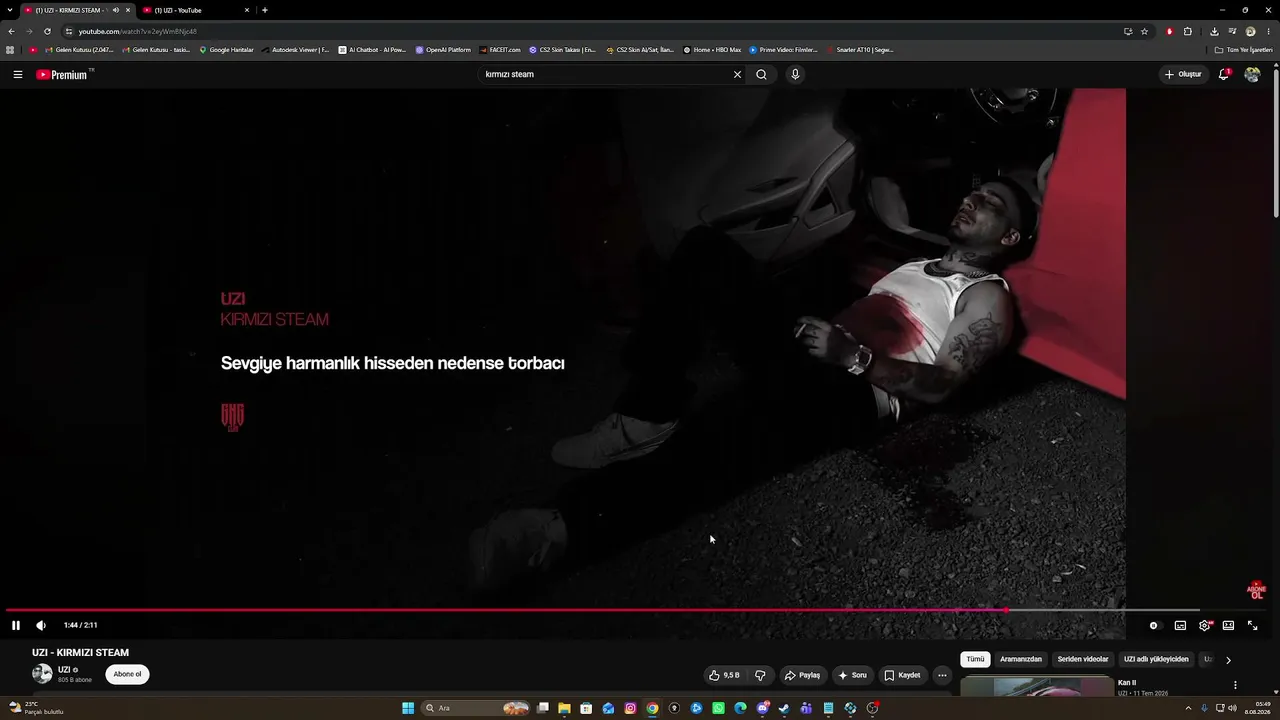Open options menu for the Kan II video
Viewport: 1280px width, 720px height.
[1235, 685]
